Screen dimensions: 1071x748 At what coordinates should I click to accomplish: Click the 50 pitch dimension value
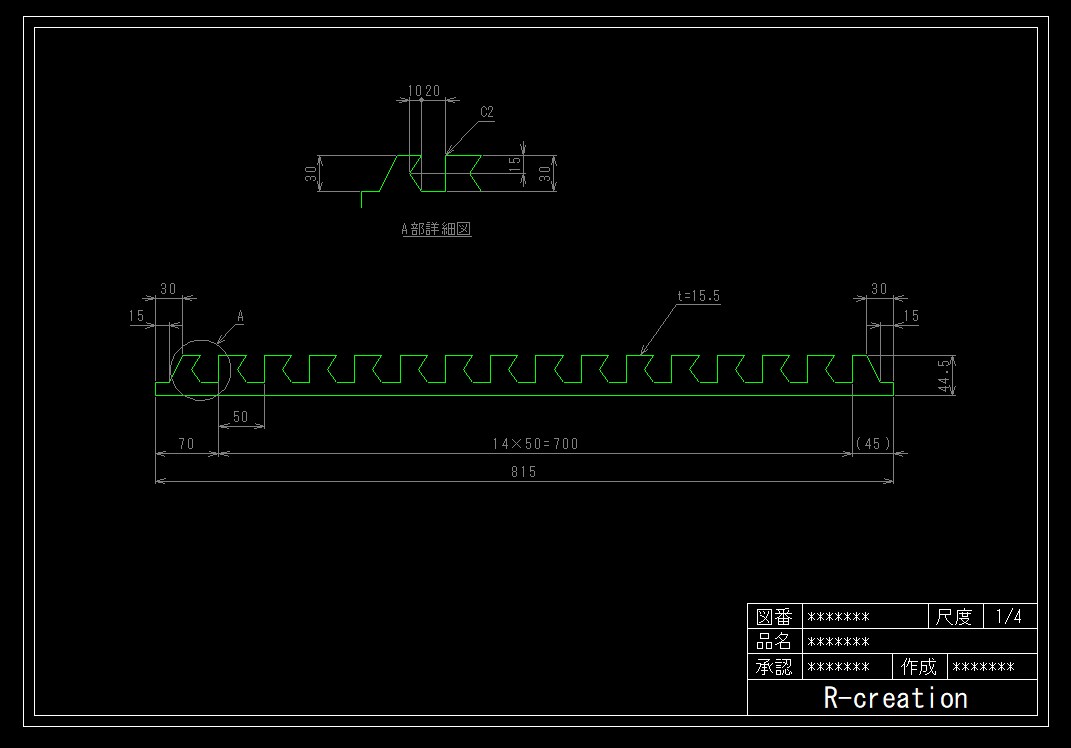point(240,417)
